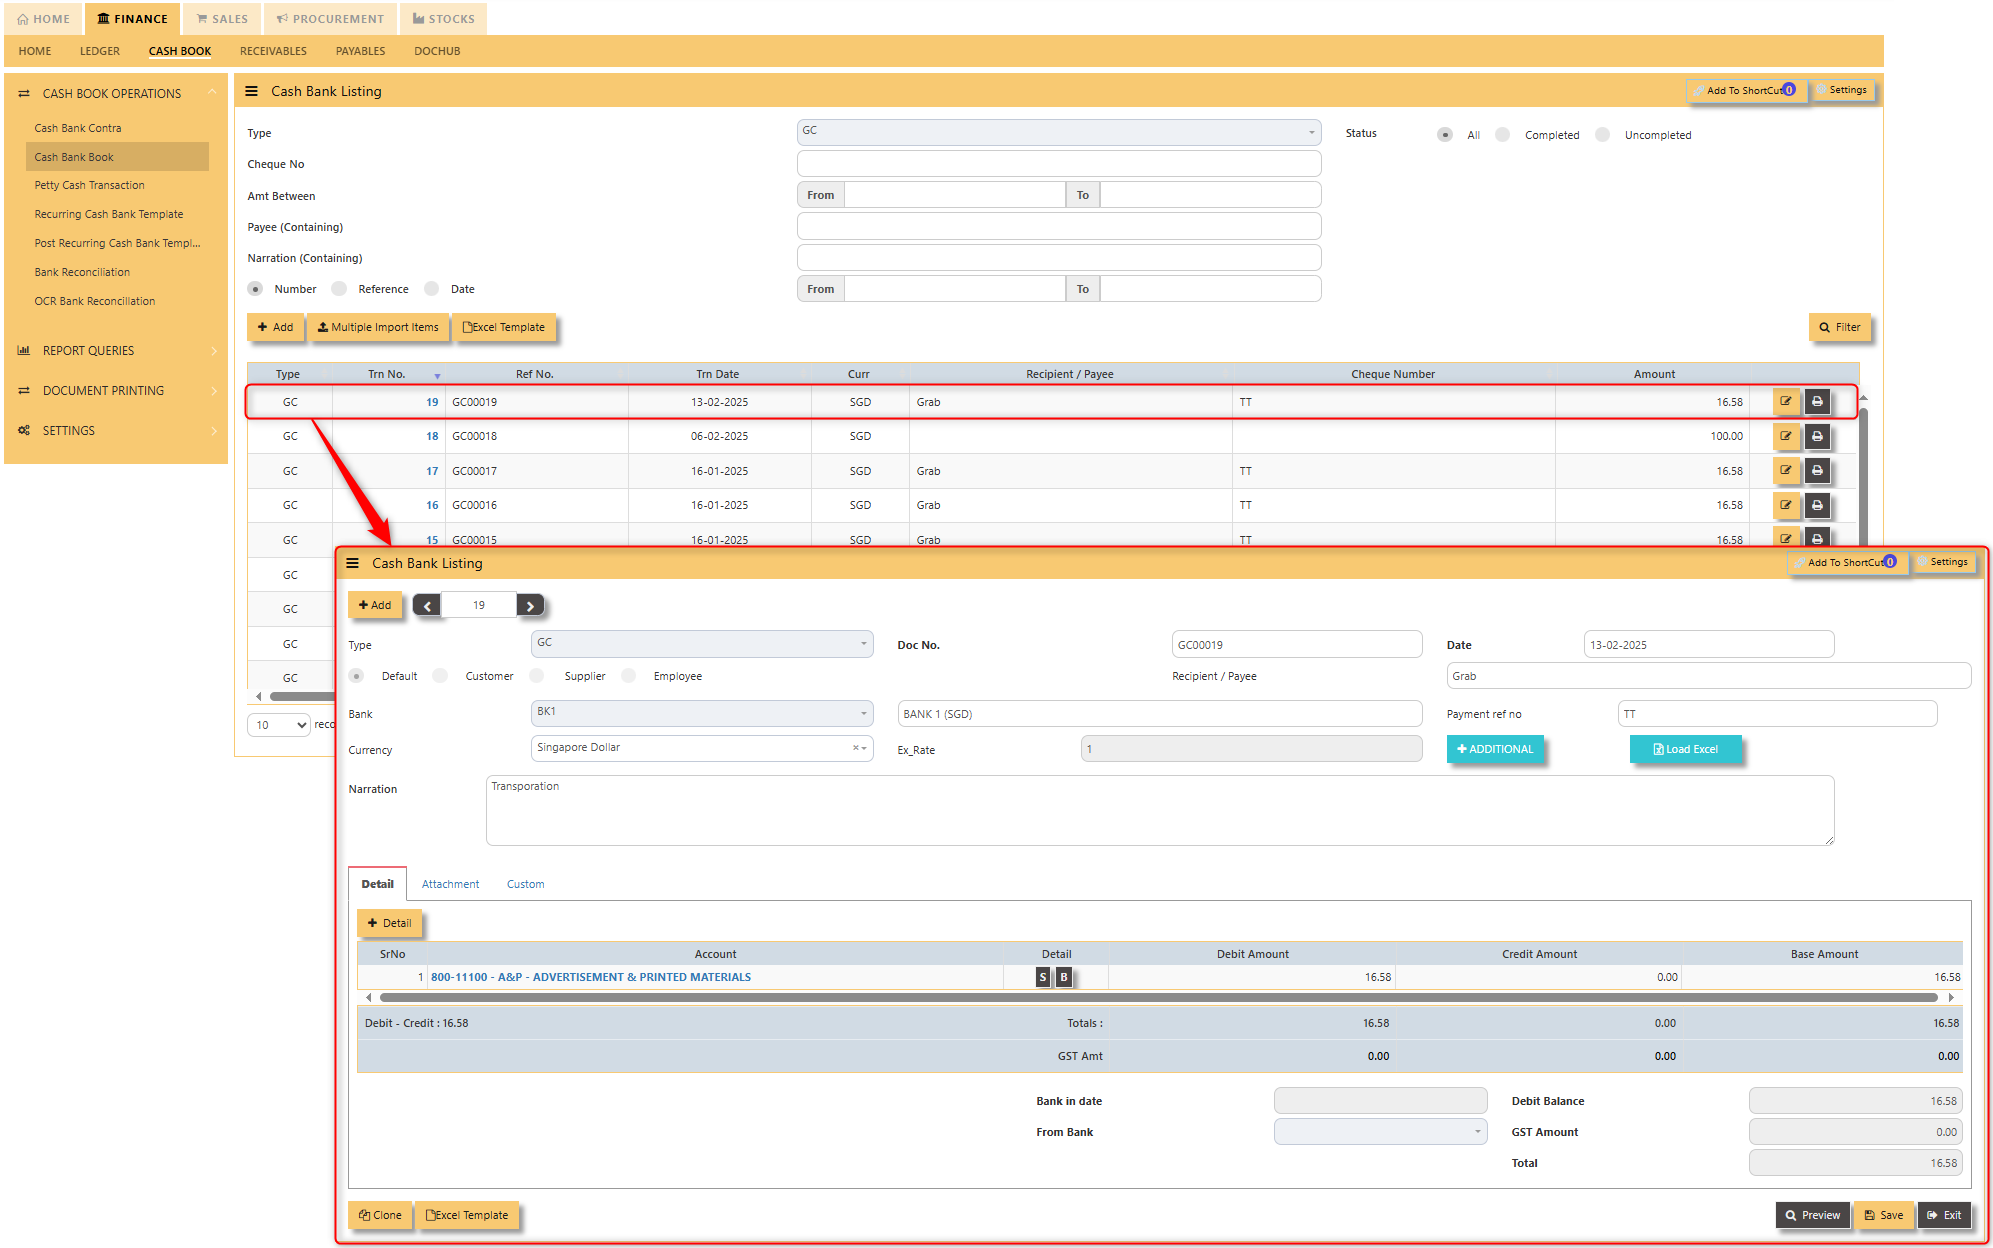Switch to Custom tab

525,884
